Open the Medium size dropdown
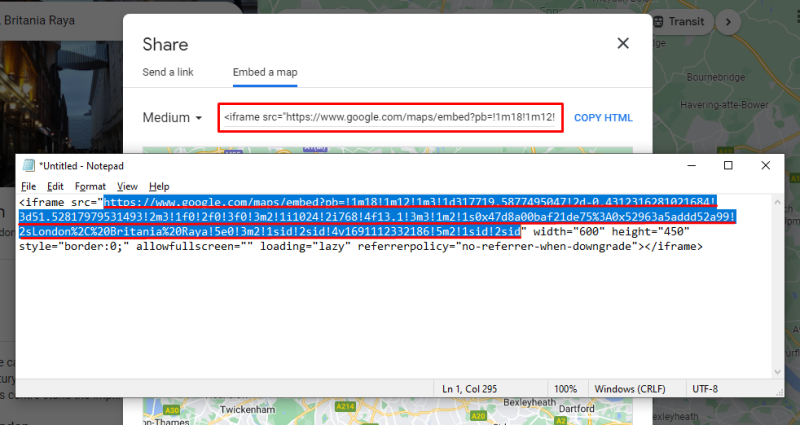This screenshot has width=800, height=425. 173,118
